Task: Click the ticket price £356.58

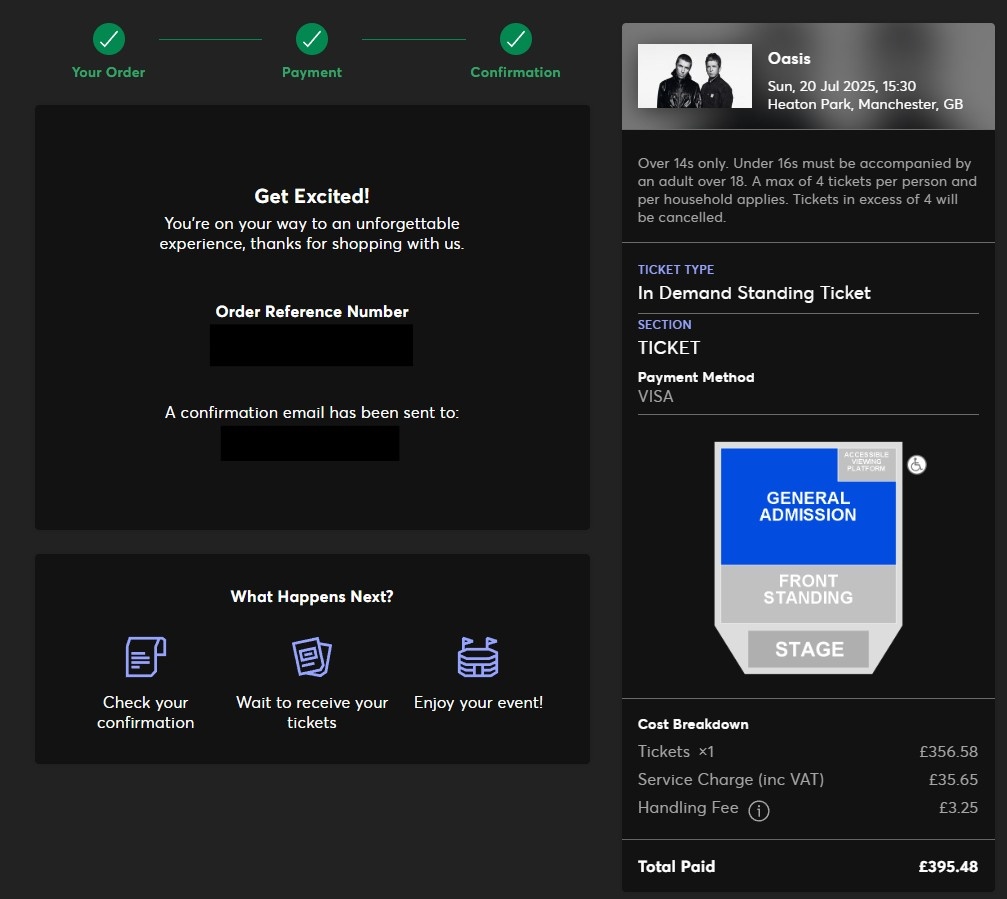Action: click(949, 751)
